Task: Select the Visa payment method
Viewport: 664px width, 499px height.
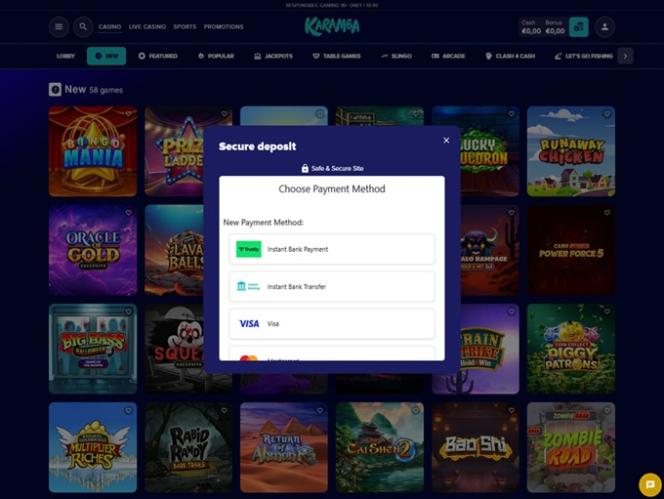Action: (332, 324)
